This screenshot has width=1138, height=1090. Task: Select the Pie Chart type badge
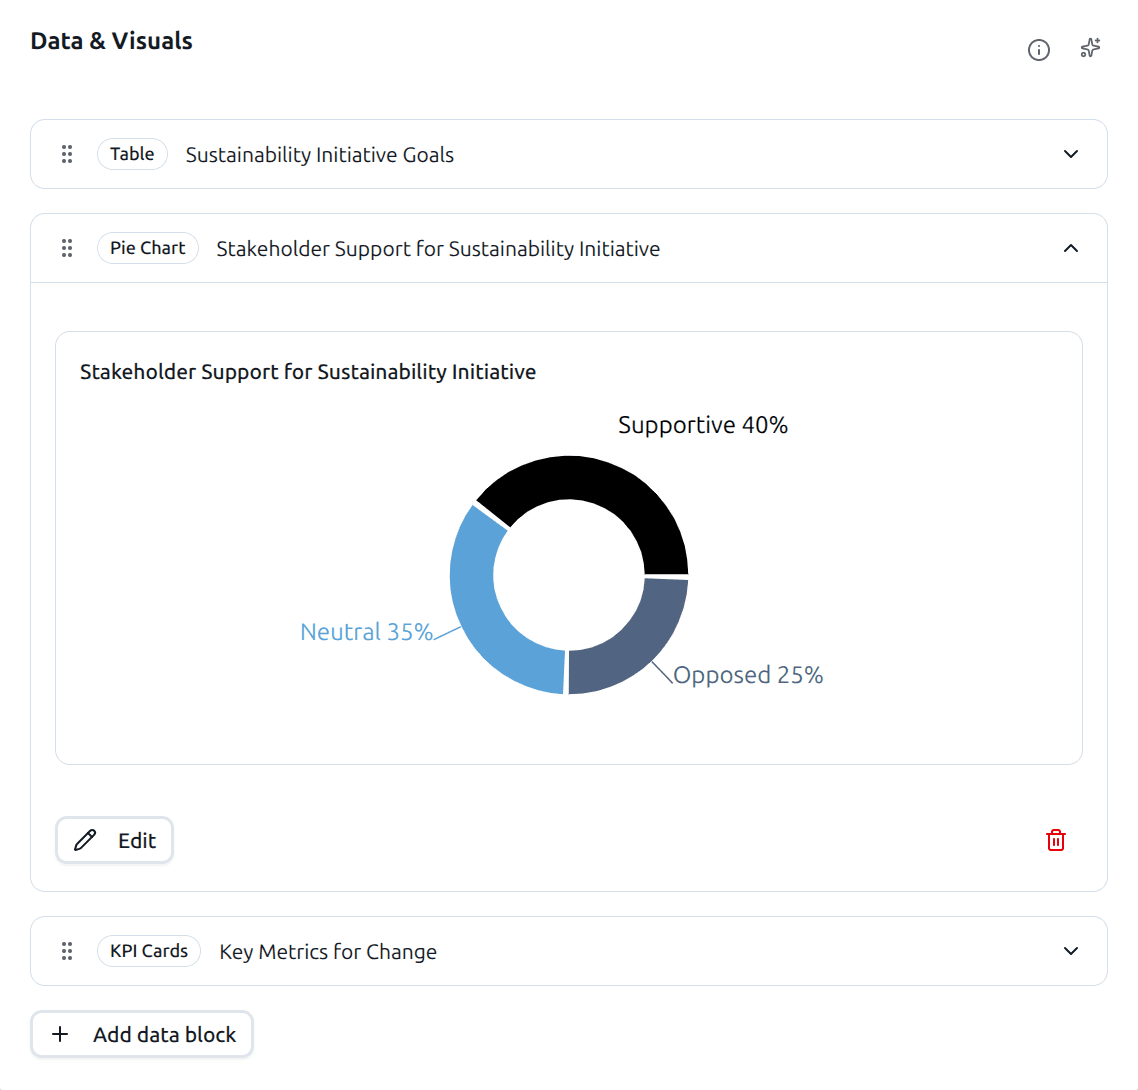click(x=147, y=247)
